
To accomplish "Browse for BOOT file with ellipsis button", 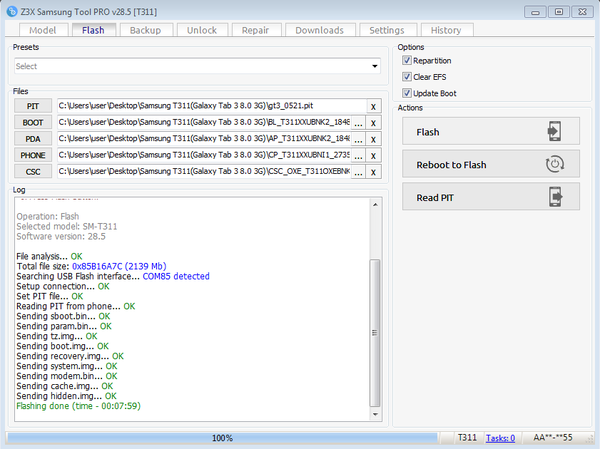I will (358, 123).
